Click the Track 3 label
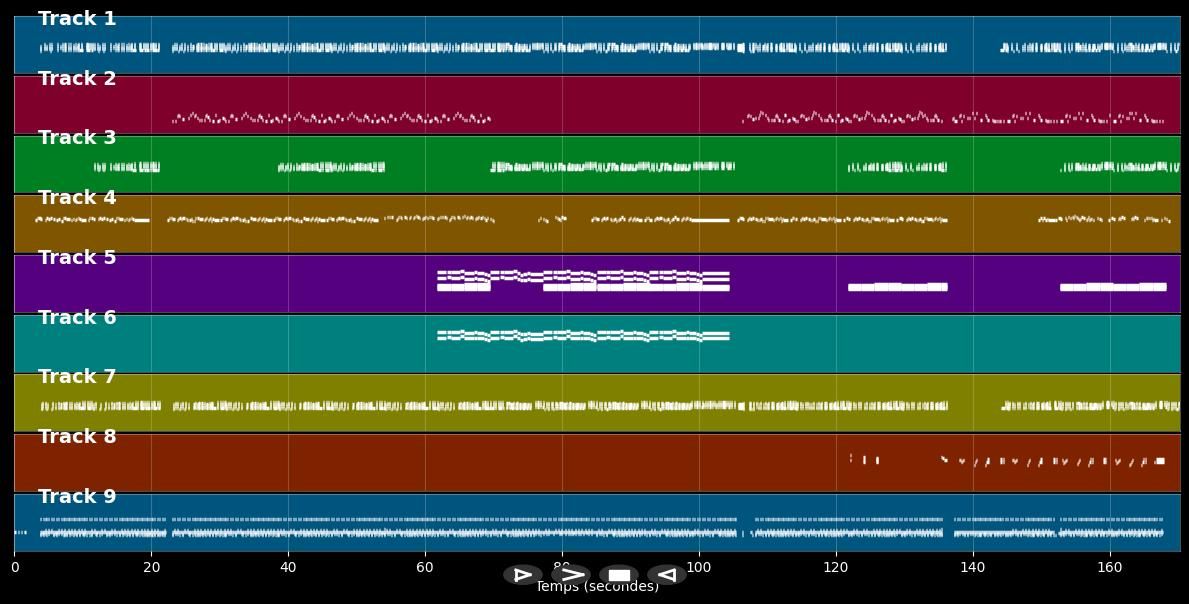 [77, 138]
